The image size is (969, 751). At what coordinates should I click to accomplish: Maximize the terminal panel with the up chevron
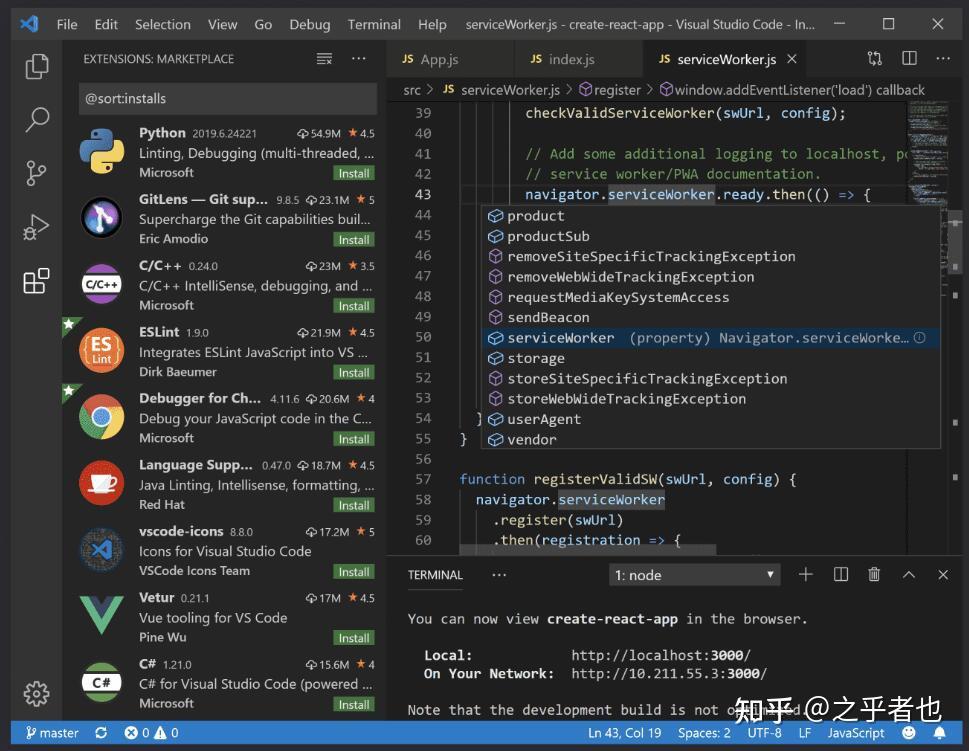908,575
